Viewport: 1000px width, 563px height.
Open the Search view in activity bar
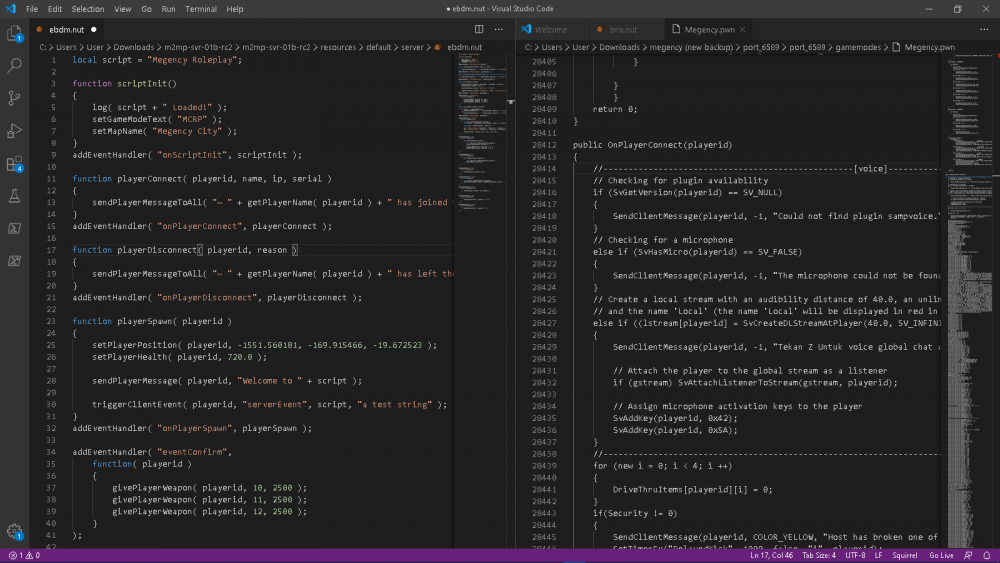[14, 65]
